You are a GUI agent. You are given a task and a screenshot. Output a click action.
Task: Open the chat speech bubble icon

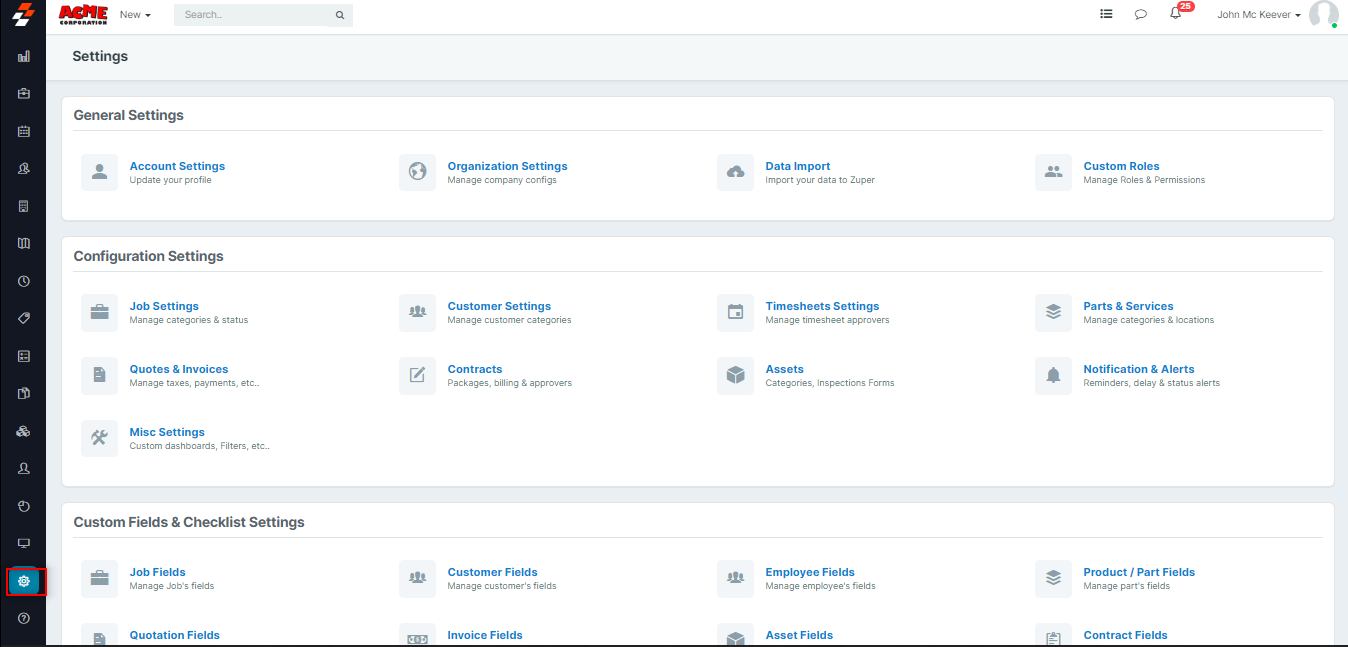[x=1140, y=15]
